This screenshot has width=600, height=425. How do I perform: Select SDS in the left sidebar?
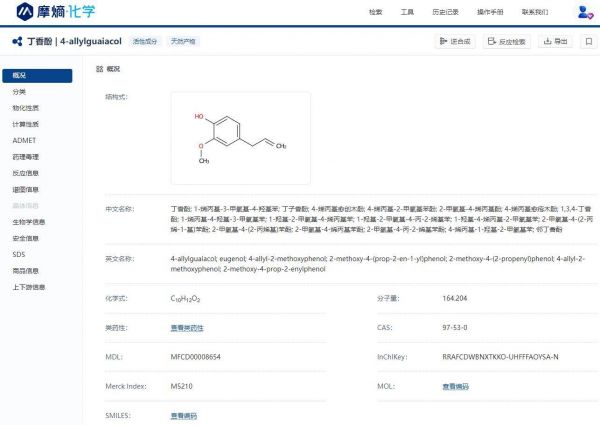(19, 254)
